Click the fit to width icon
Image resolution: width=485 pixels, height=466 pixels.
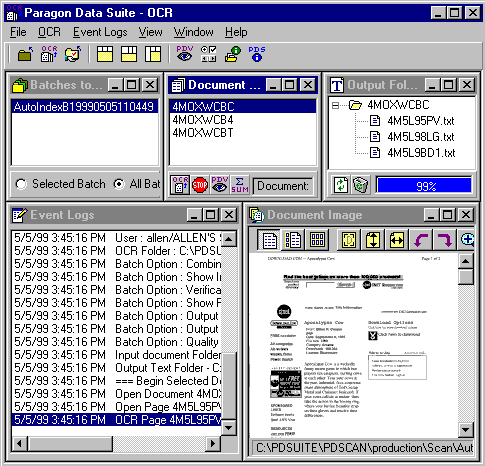[x=397, y=239]
